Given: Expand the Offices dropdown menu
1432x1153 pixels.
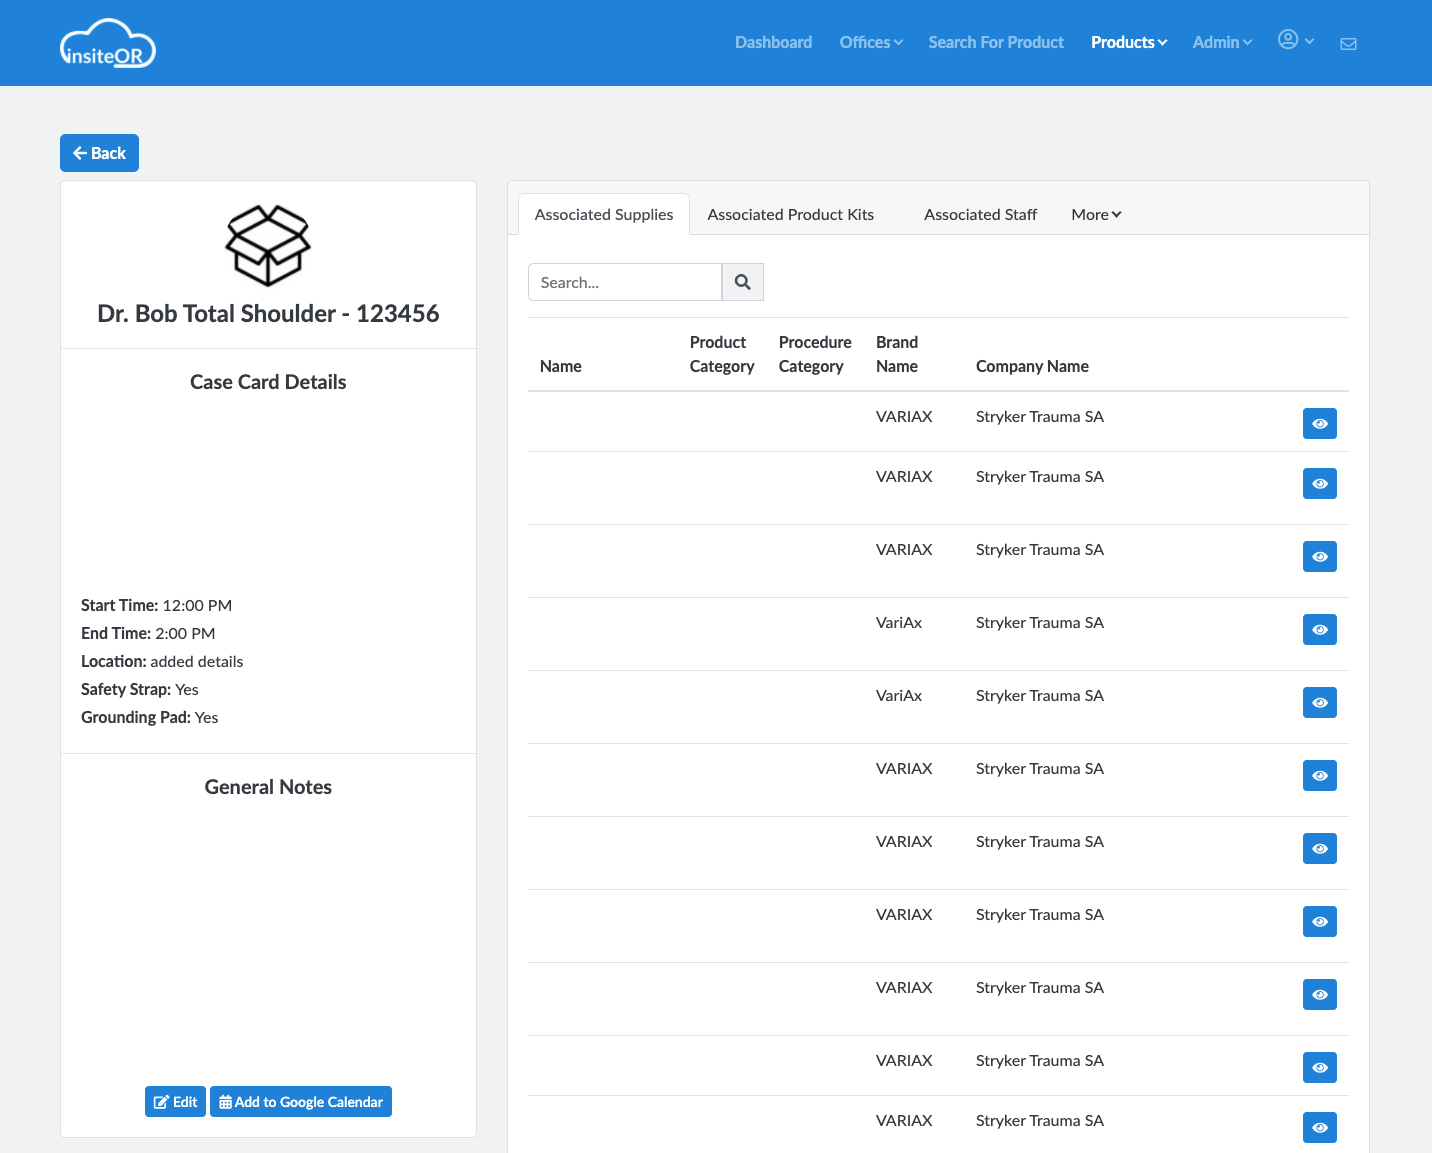Looking at the screenshot, I should pos(871,42).
